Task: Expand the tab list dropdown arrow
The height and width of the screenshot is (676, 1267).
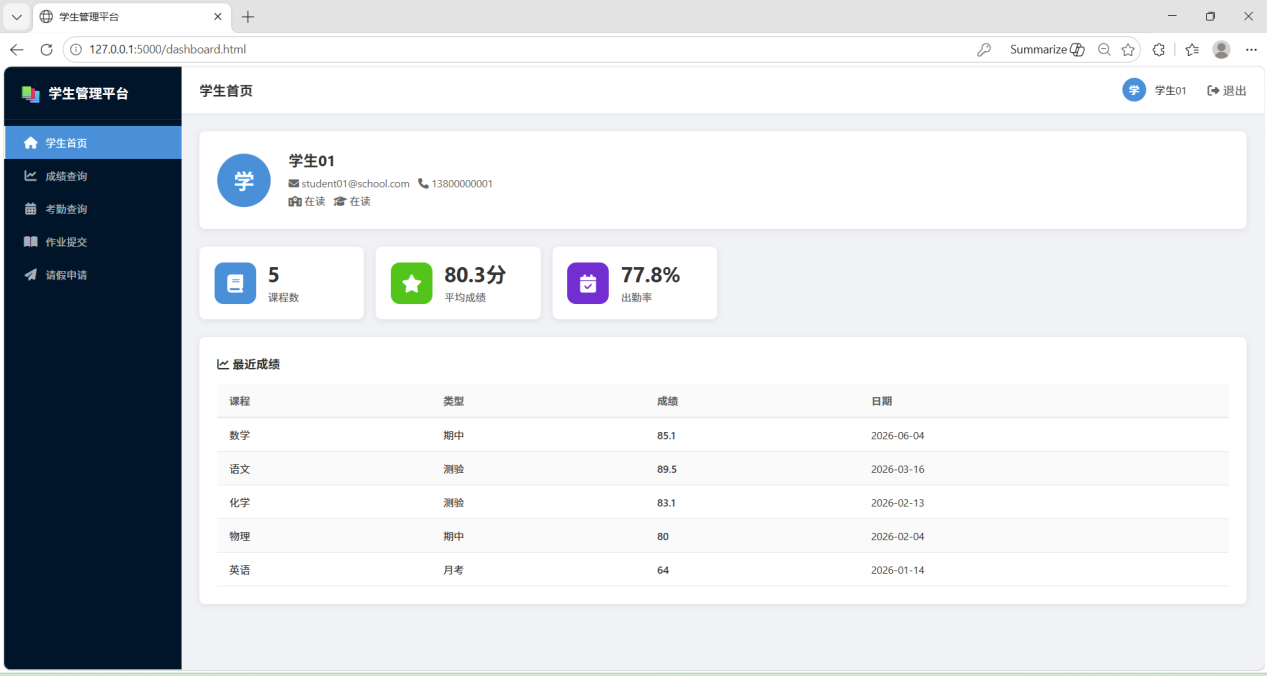Action: [x=16, y=17]
